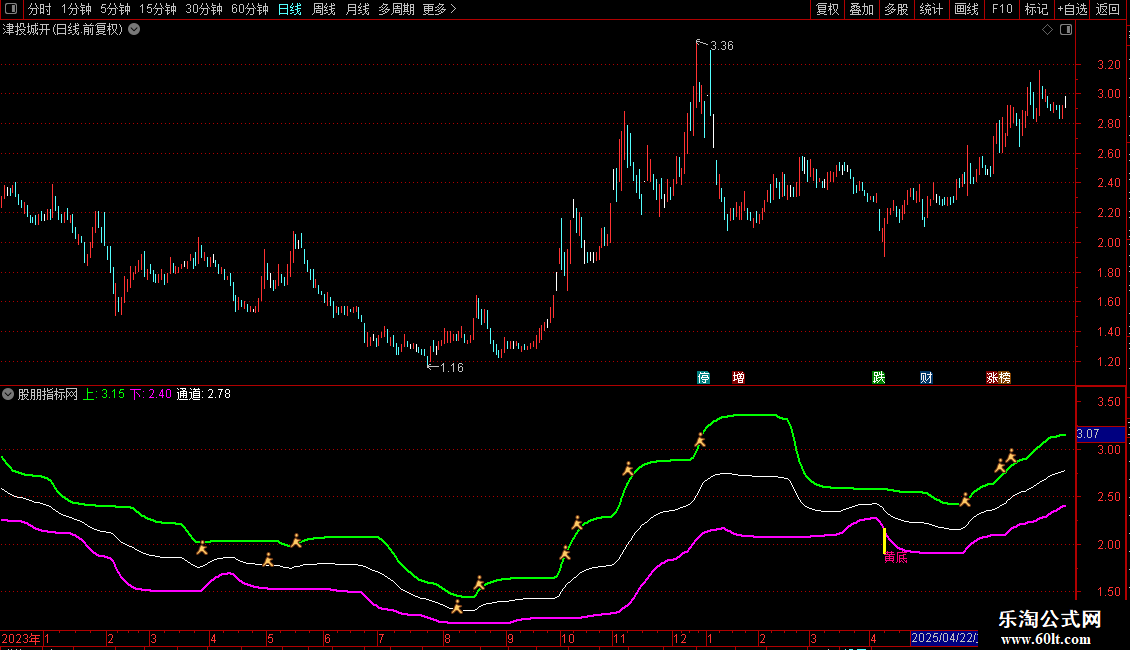Click the 涨榜 event marker

point(998,378)
